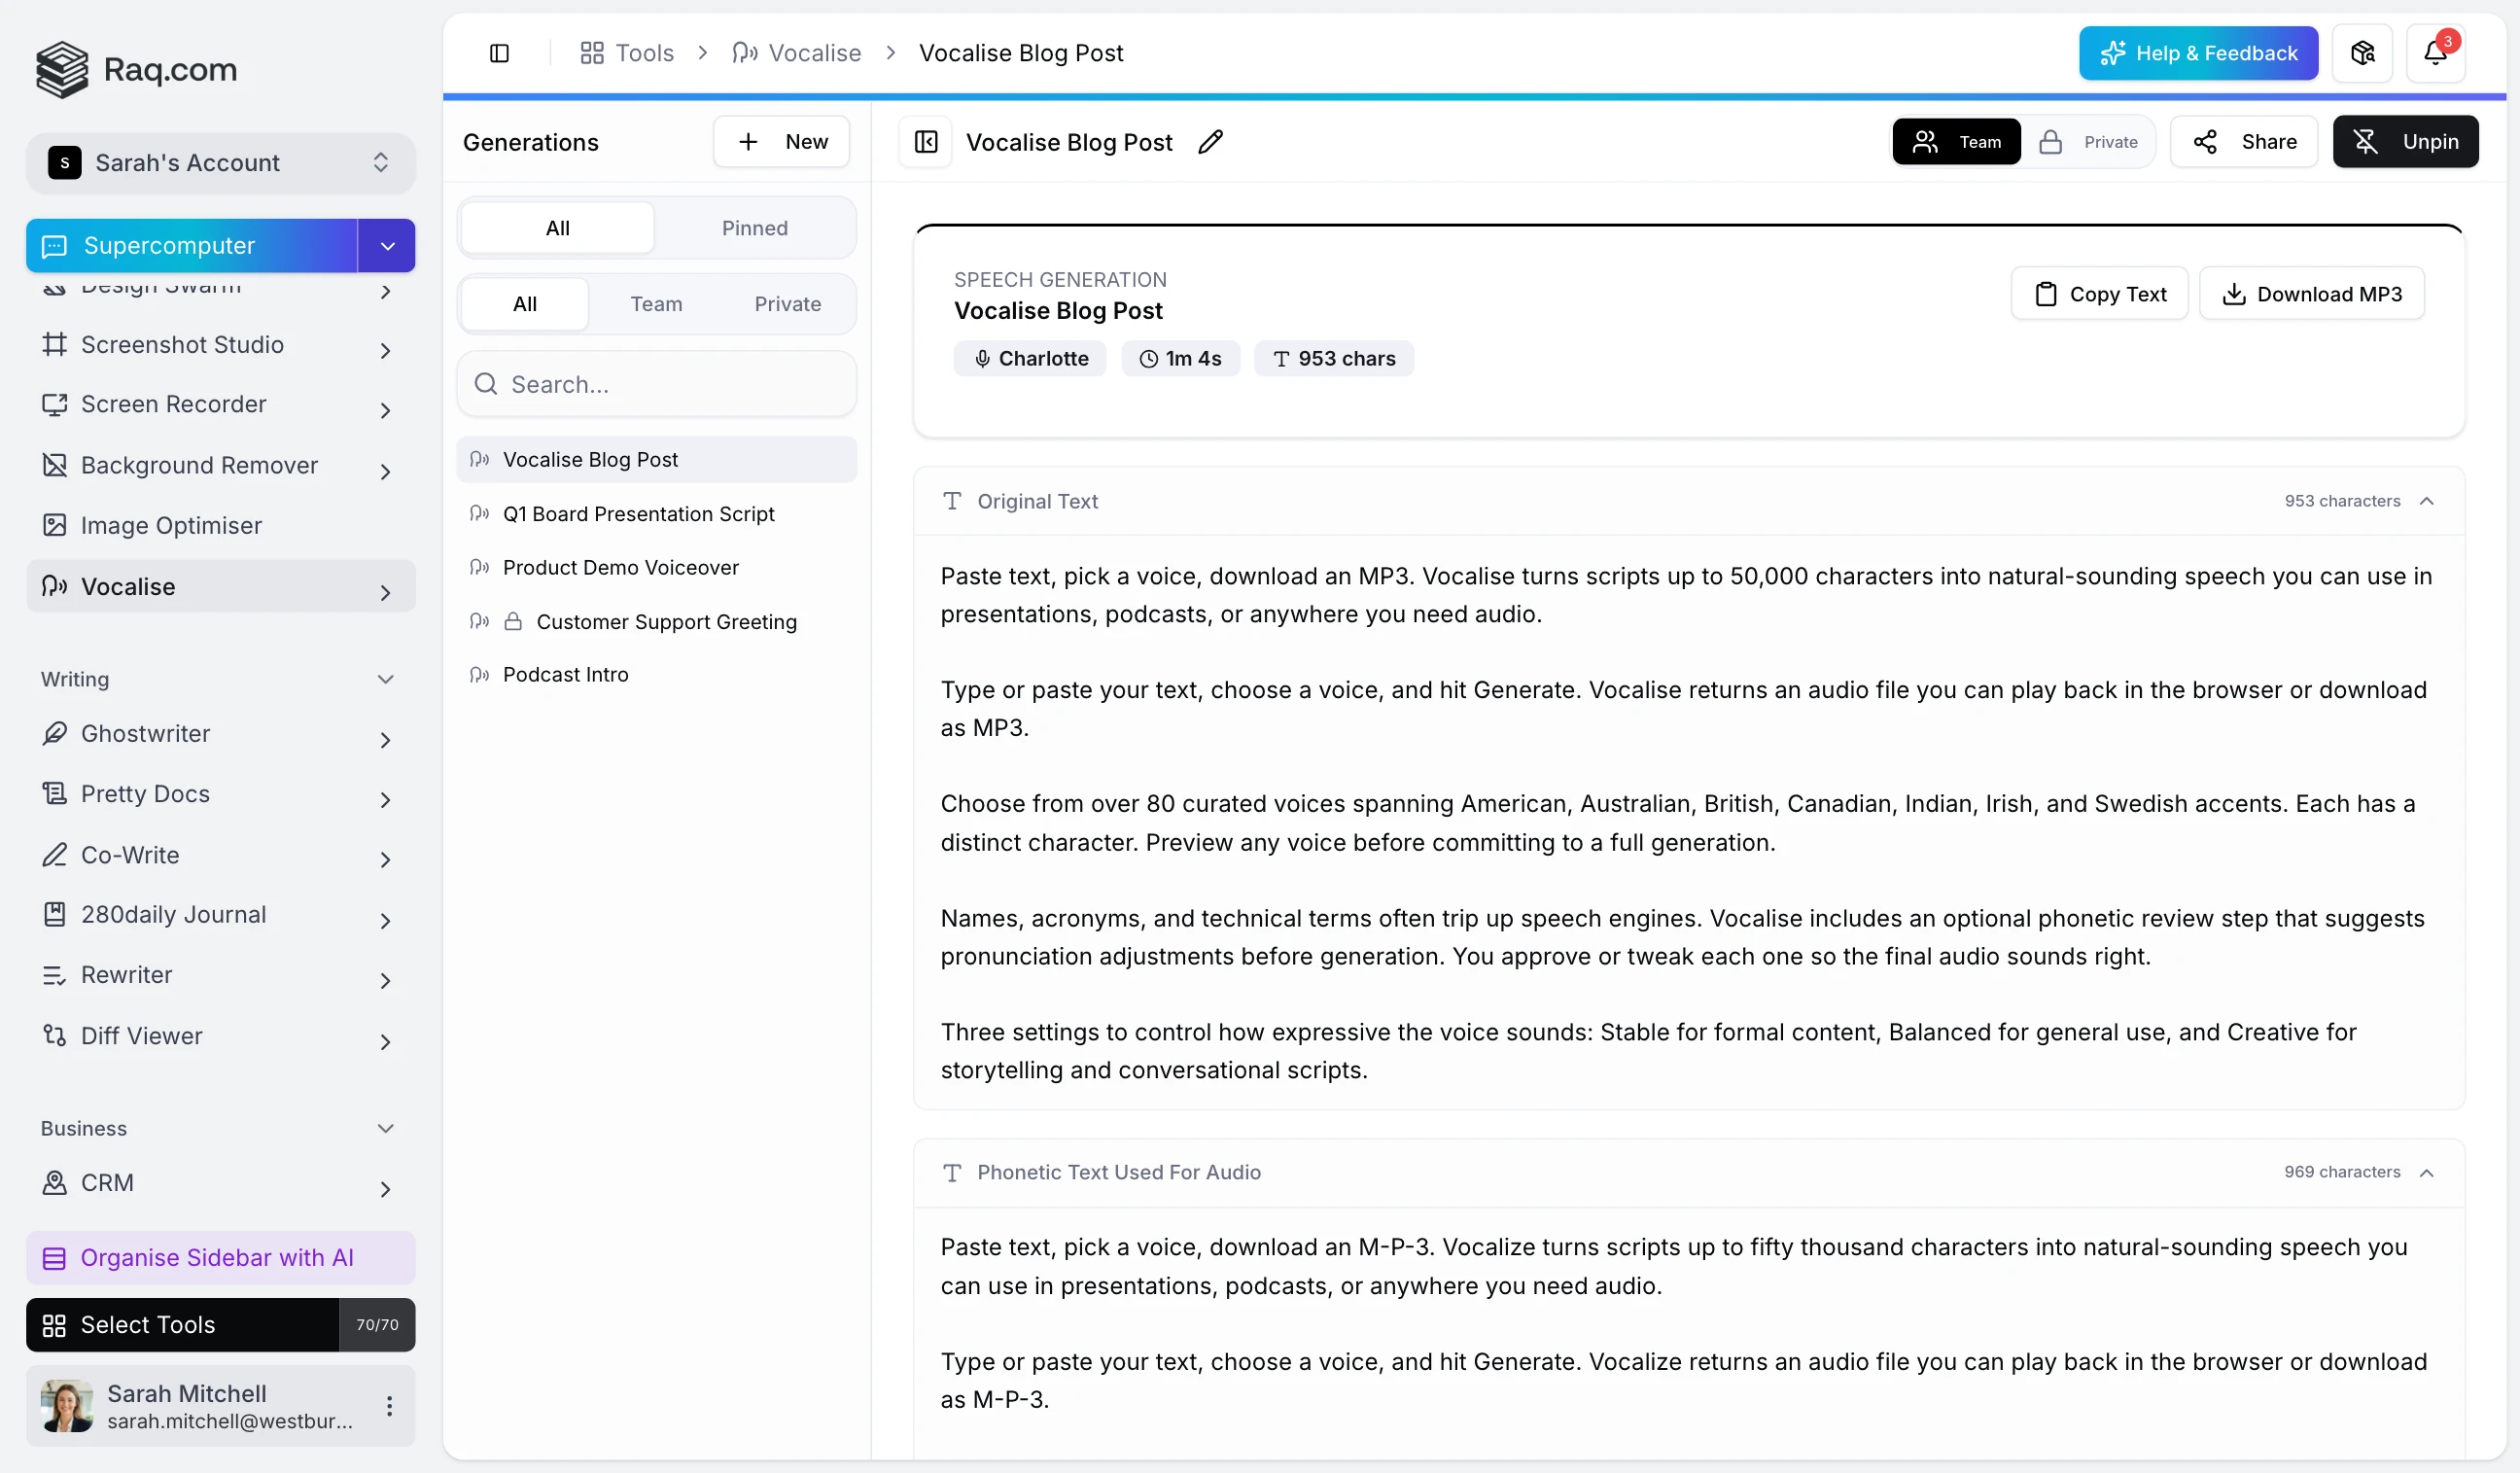The image size is (2520, 1473).
Task: Click Sarah Mitchell's profile photo
Action: [67, 1406]
